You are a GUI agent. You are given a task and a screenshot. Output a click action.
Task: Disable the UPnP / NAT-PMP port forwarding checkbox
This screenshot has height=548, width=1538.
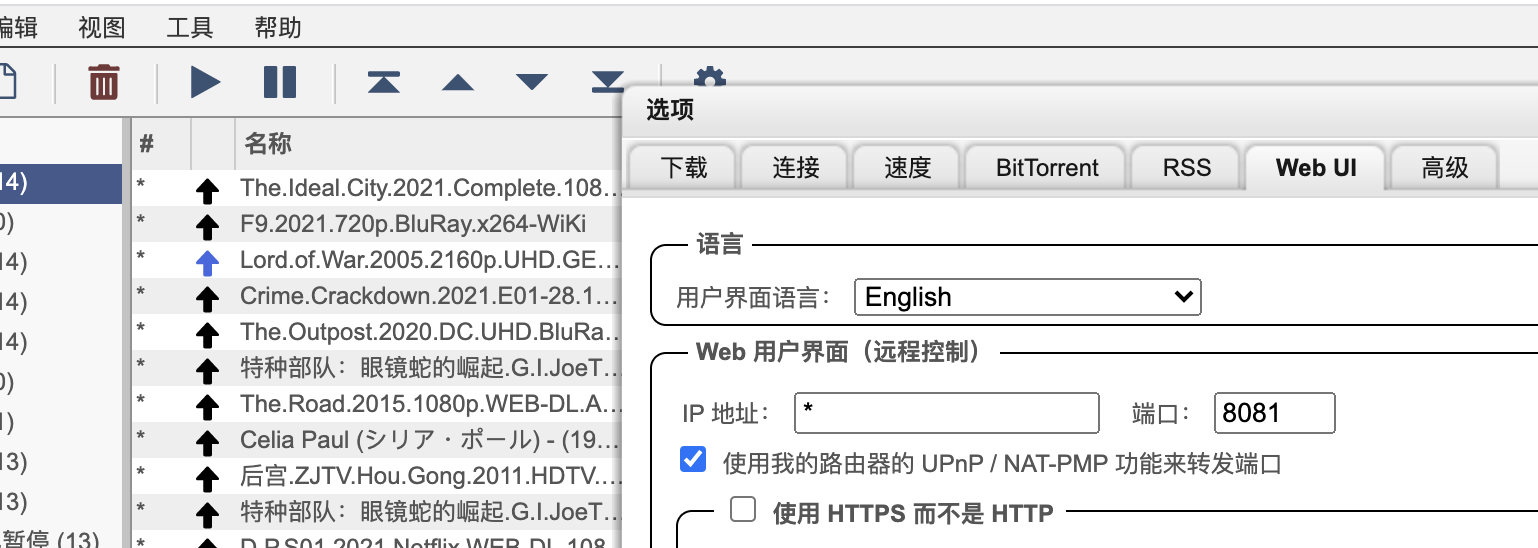click(692, 460)
